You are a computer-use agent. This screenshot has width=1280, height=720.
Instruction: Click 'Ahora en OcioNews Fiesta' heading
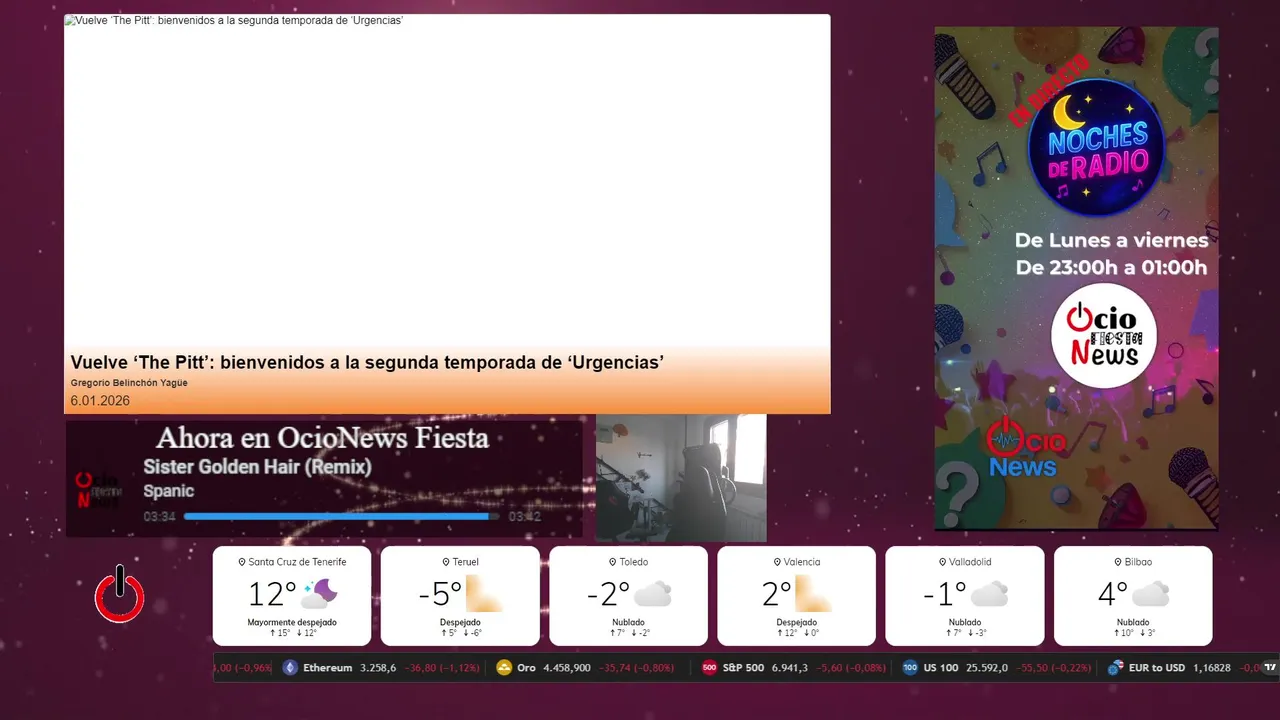[x=322, y=438]
